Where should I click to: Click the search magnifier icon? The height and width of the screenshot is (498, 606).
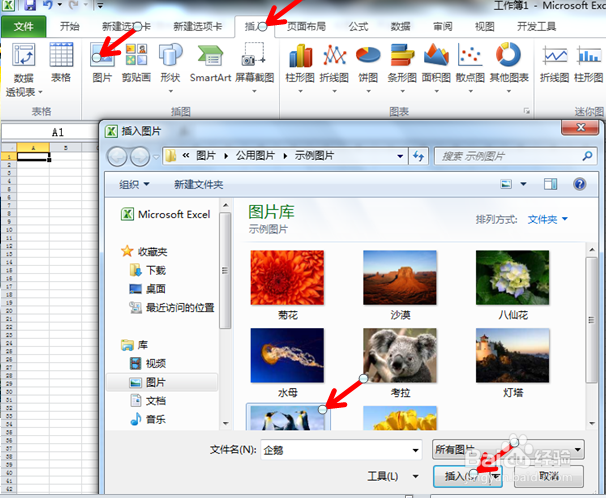point(587,156)
